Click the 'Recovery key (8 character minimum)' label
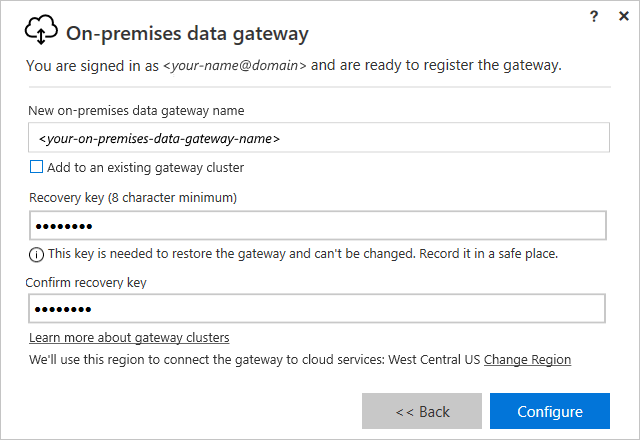640x440 pixels. click(133, 197)
